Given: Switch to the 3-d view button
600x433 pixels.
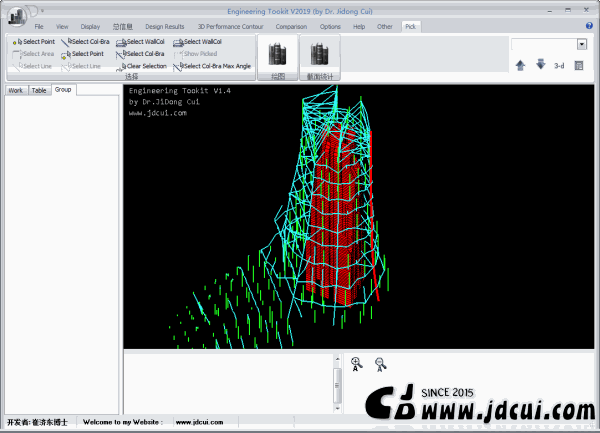Looking at the screenshot, I should 559,66.
